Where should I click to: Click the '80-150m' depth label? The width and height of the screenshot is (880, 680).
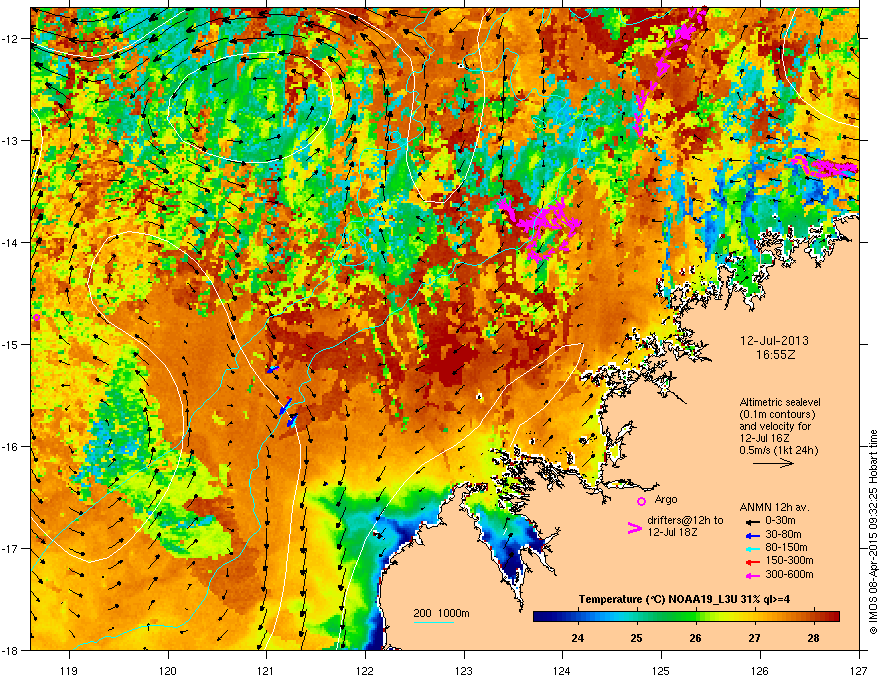coord(786,548)
